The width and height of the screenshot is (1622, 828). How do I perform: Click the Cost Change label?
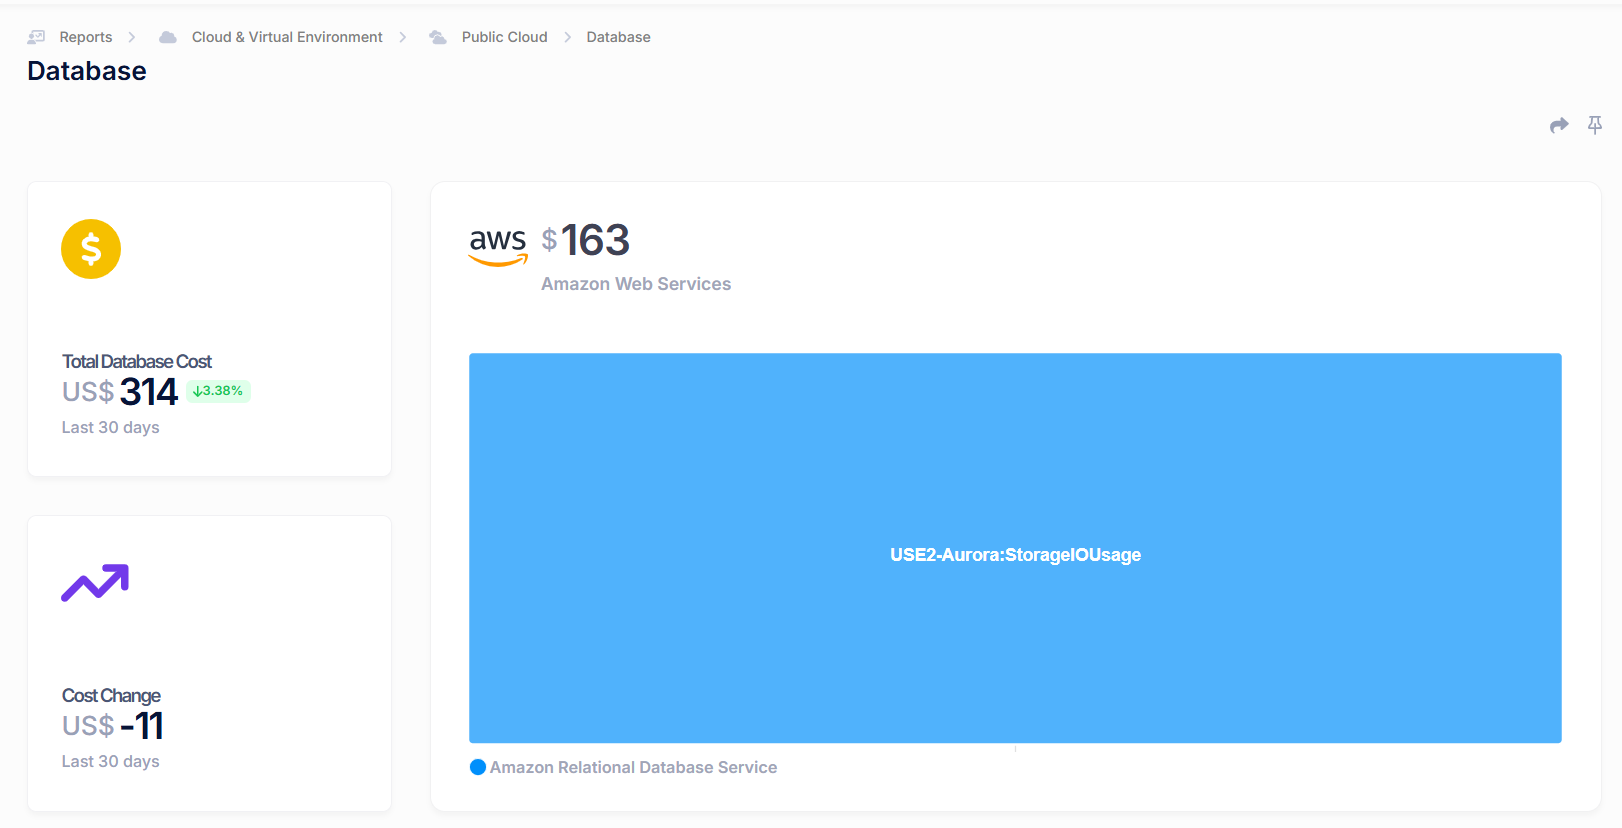click(x=111, y=695)
